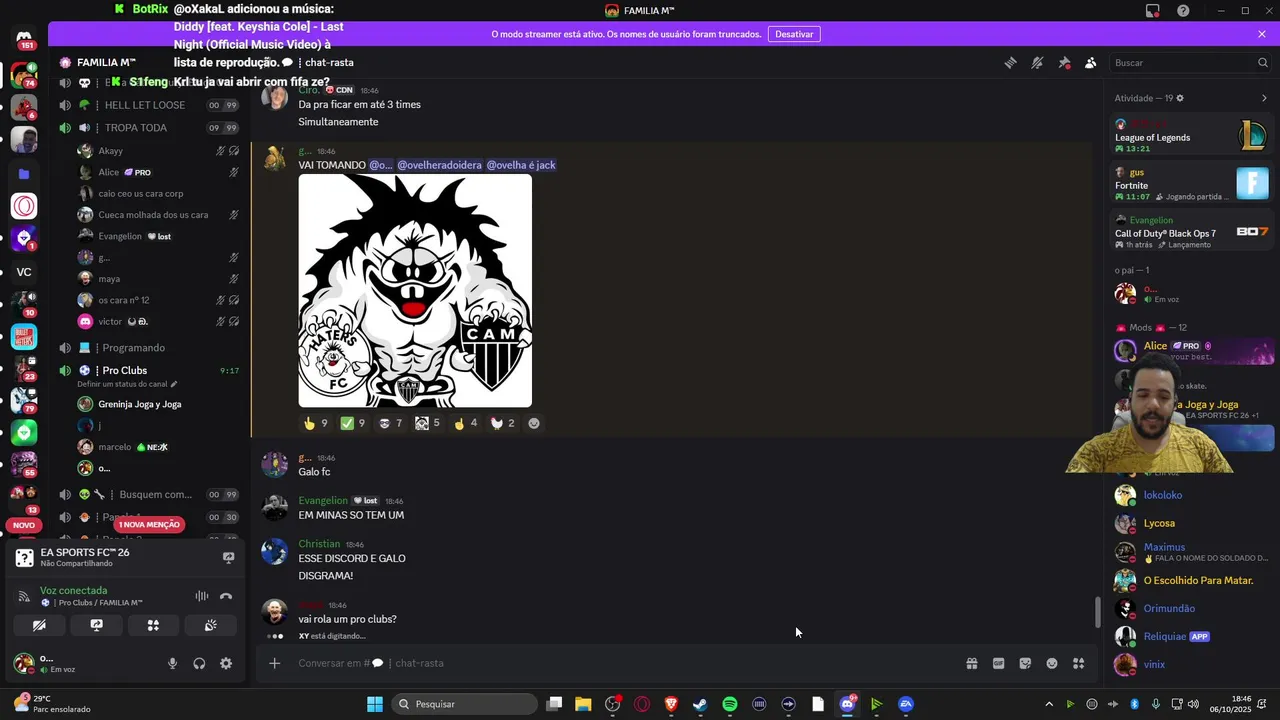Click the 1 NOVA MENÇÃO pill
Image resolution: width=1280 pixels, height=720 pixels.
149,525
